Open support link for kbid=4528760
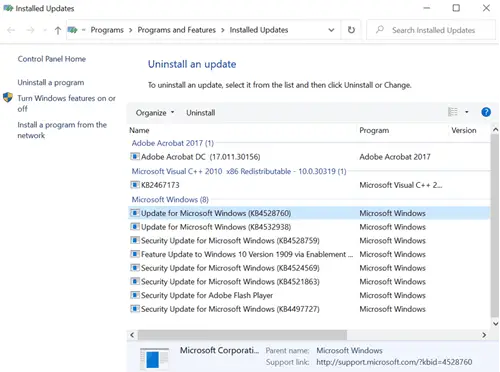This screenshot has width=500, height=372. 394,362
